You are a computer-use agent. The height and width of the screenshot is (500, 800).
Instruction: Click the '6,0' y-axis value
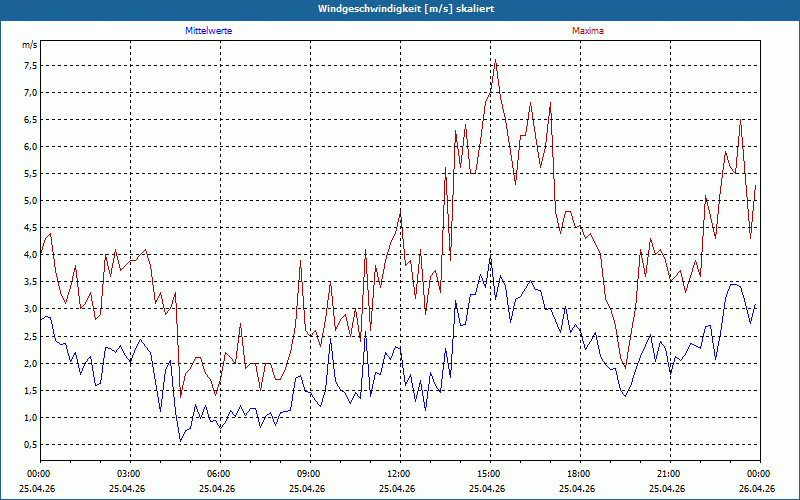coord(30,146)
